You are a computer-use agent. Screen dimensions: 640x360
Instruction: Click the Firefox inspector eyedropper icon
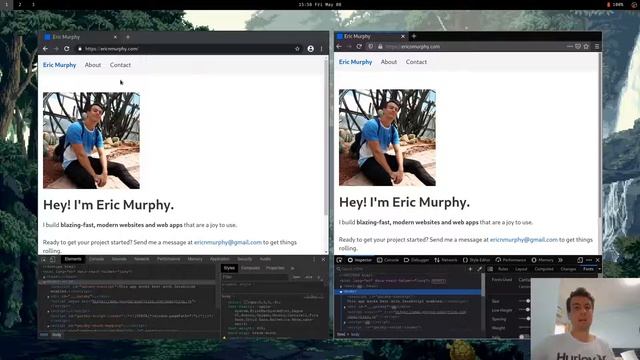point(480,269)
